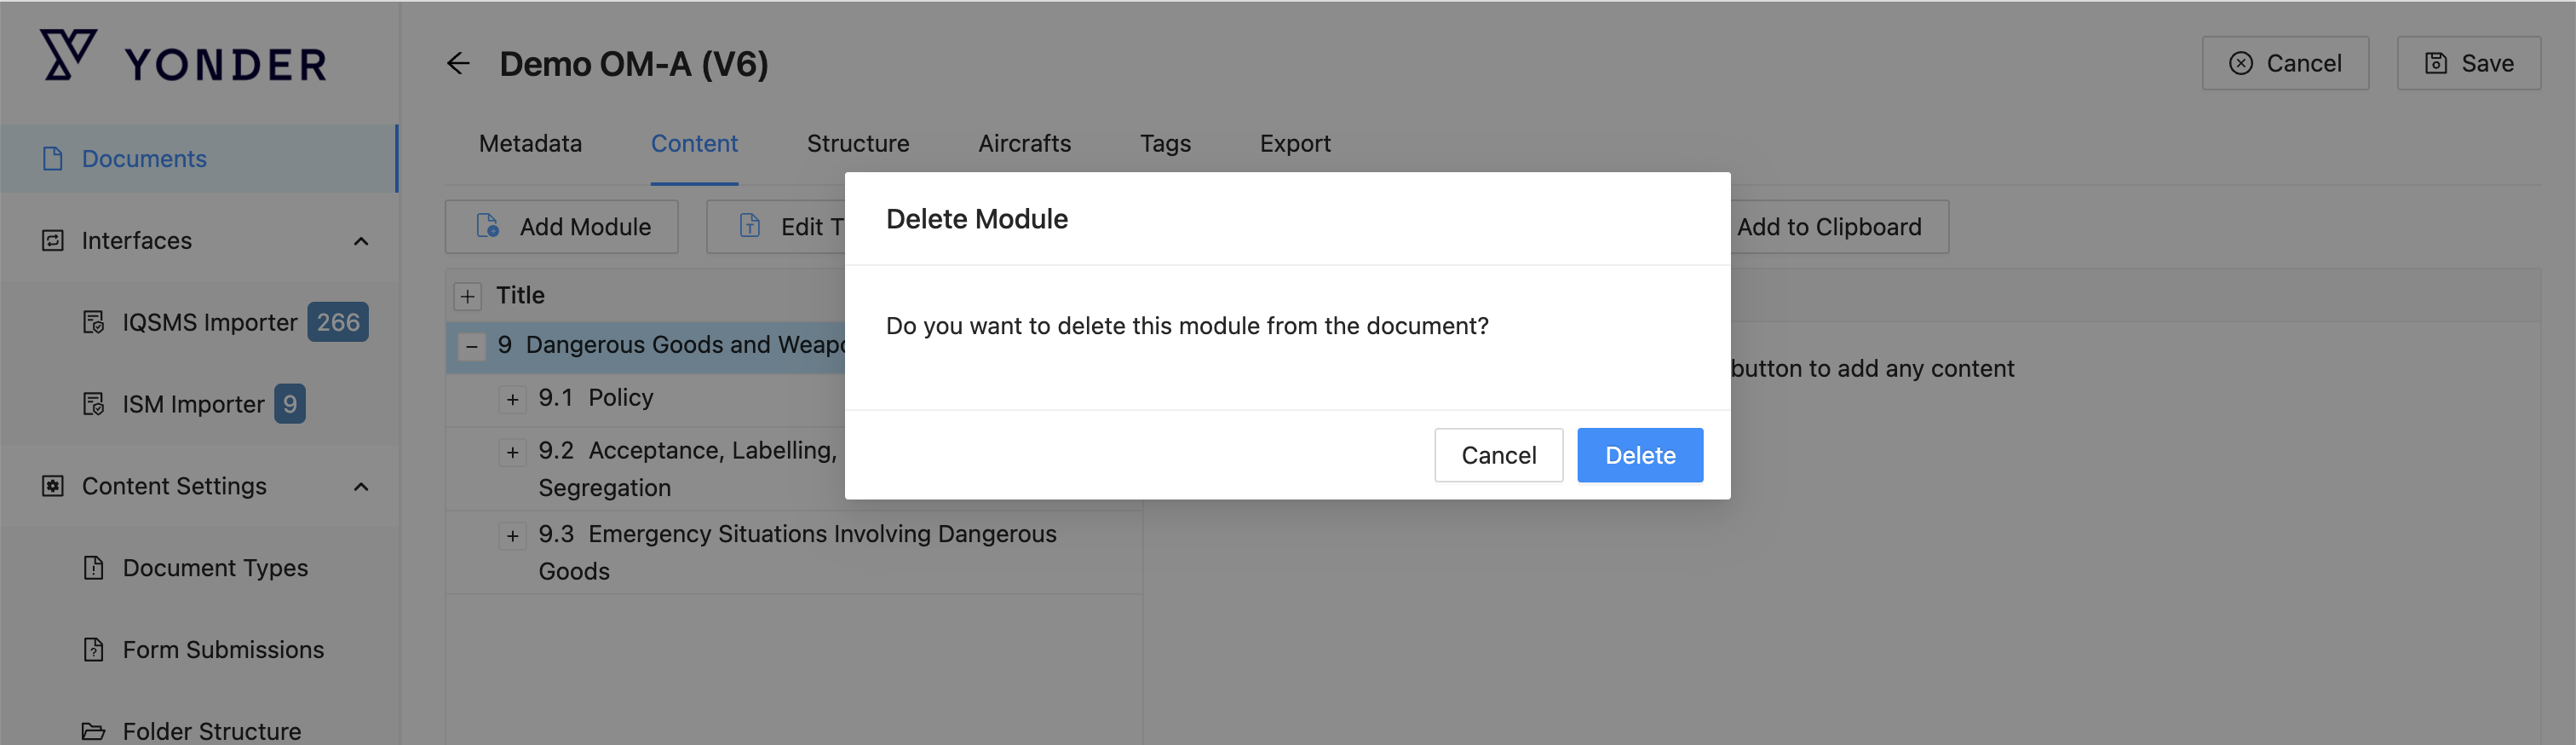Image resolution: width=2576 pixels, height=745 pixels.
Task: Collapse the Interfaces sidebar section
Action: pos(361,241)
